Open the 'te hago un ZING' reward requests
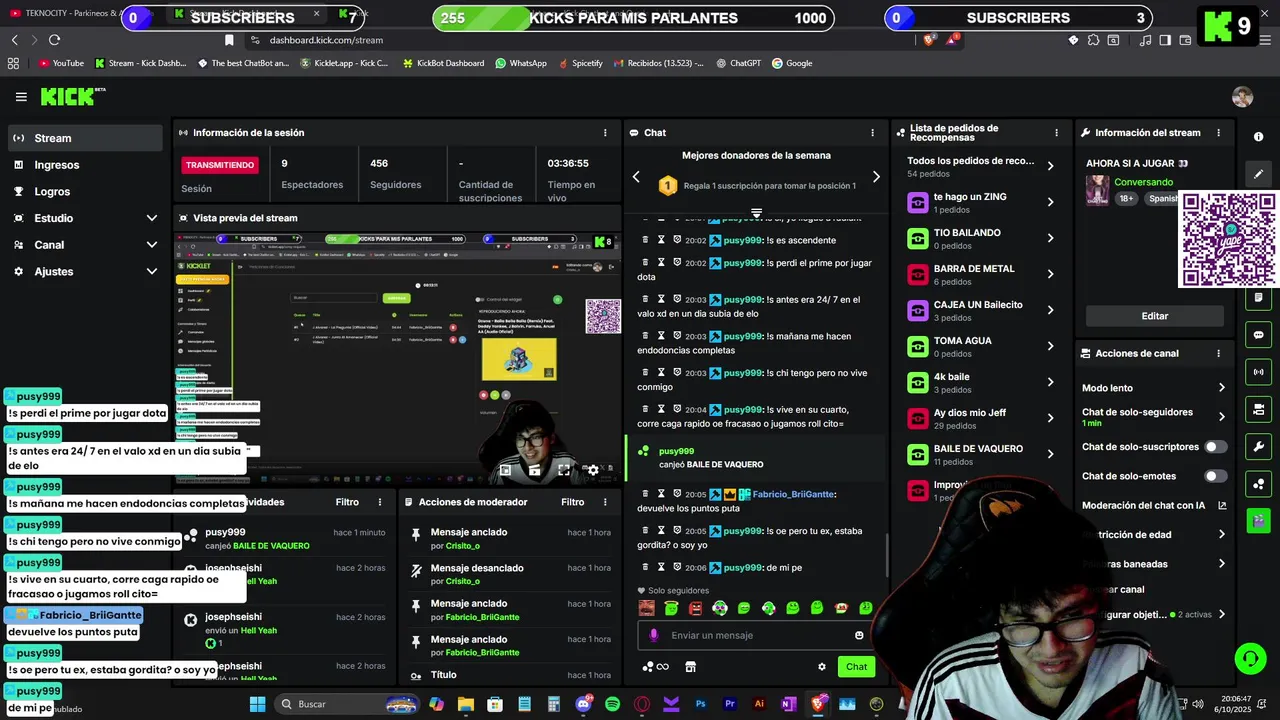Viewport: 1280px width, 720px height. pyautogui.click(x=980, y=202)
